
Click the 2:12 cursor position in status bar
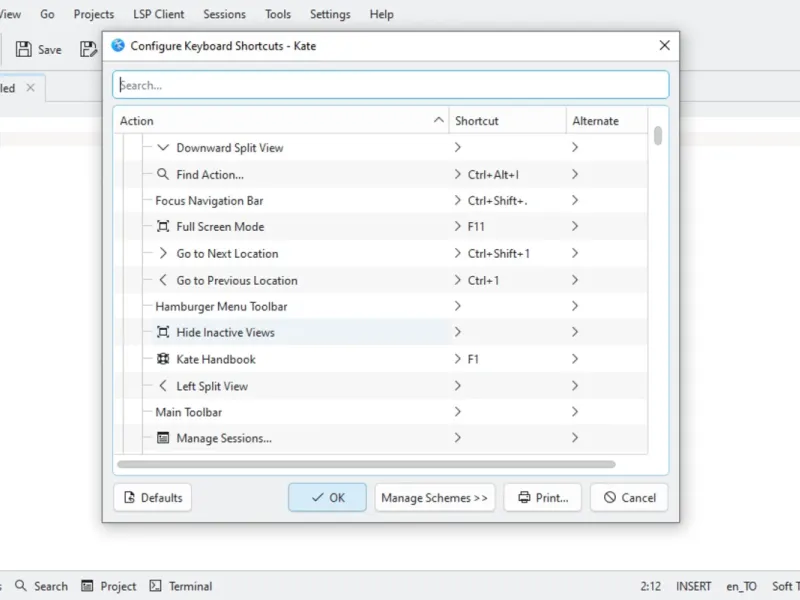point(651,586)
